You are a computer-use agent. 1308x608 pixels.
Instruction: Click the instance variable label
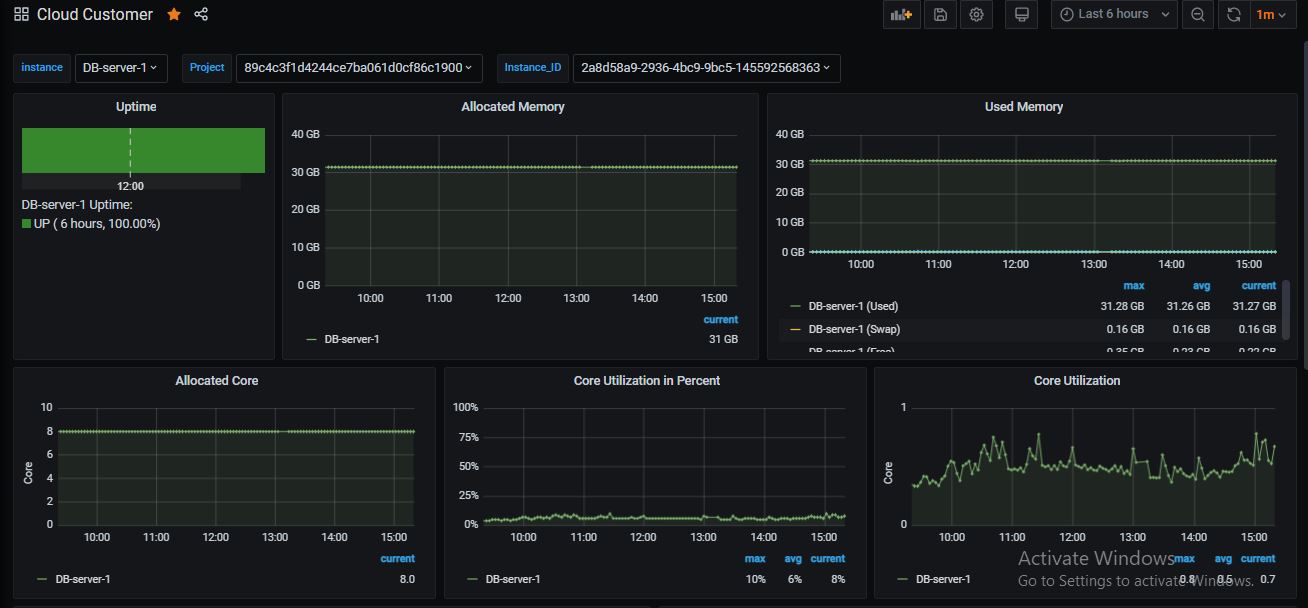click(x=42, y=68)
